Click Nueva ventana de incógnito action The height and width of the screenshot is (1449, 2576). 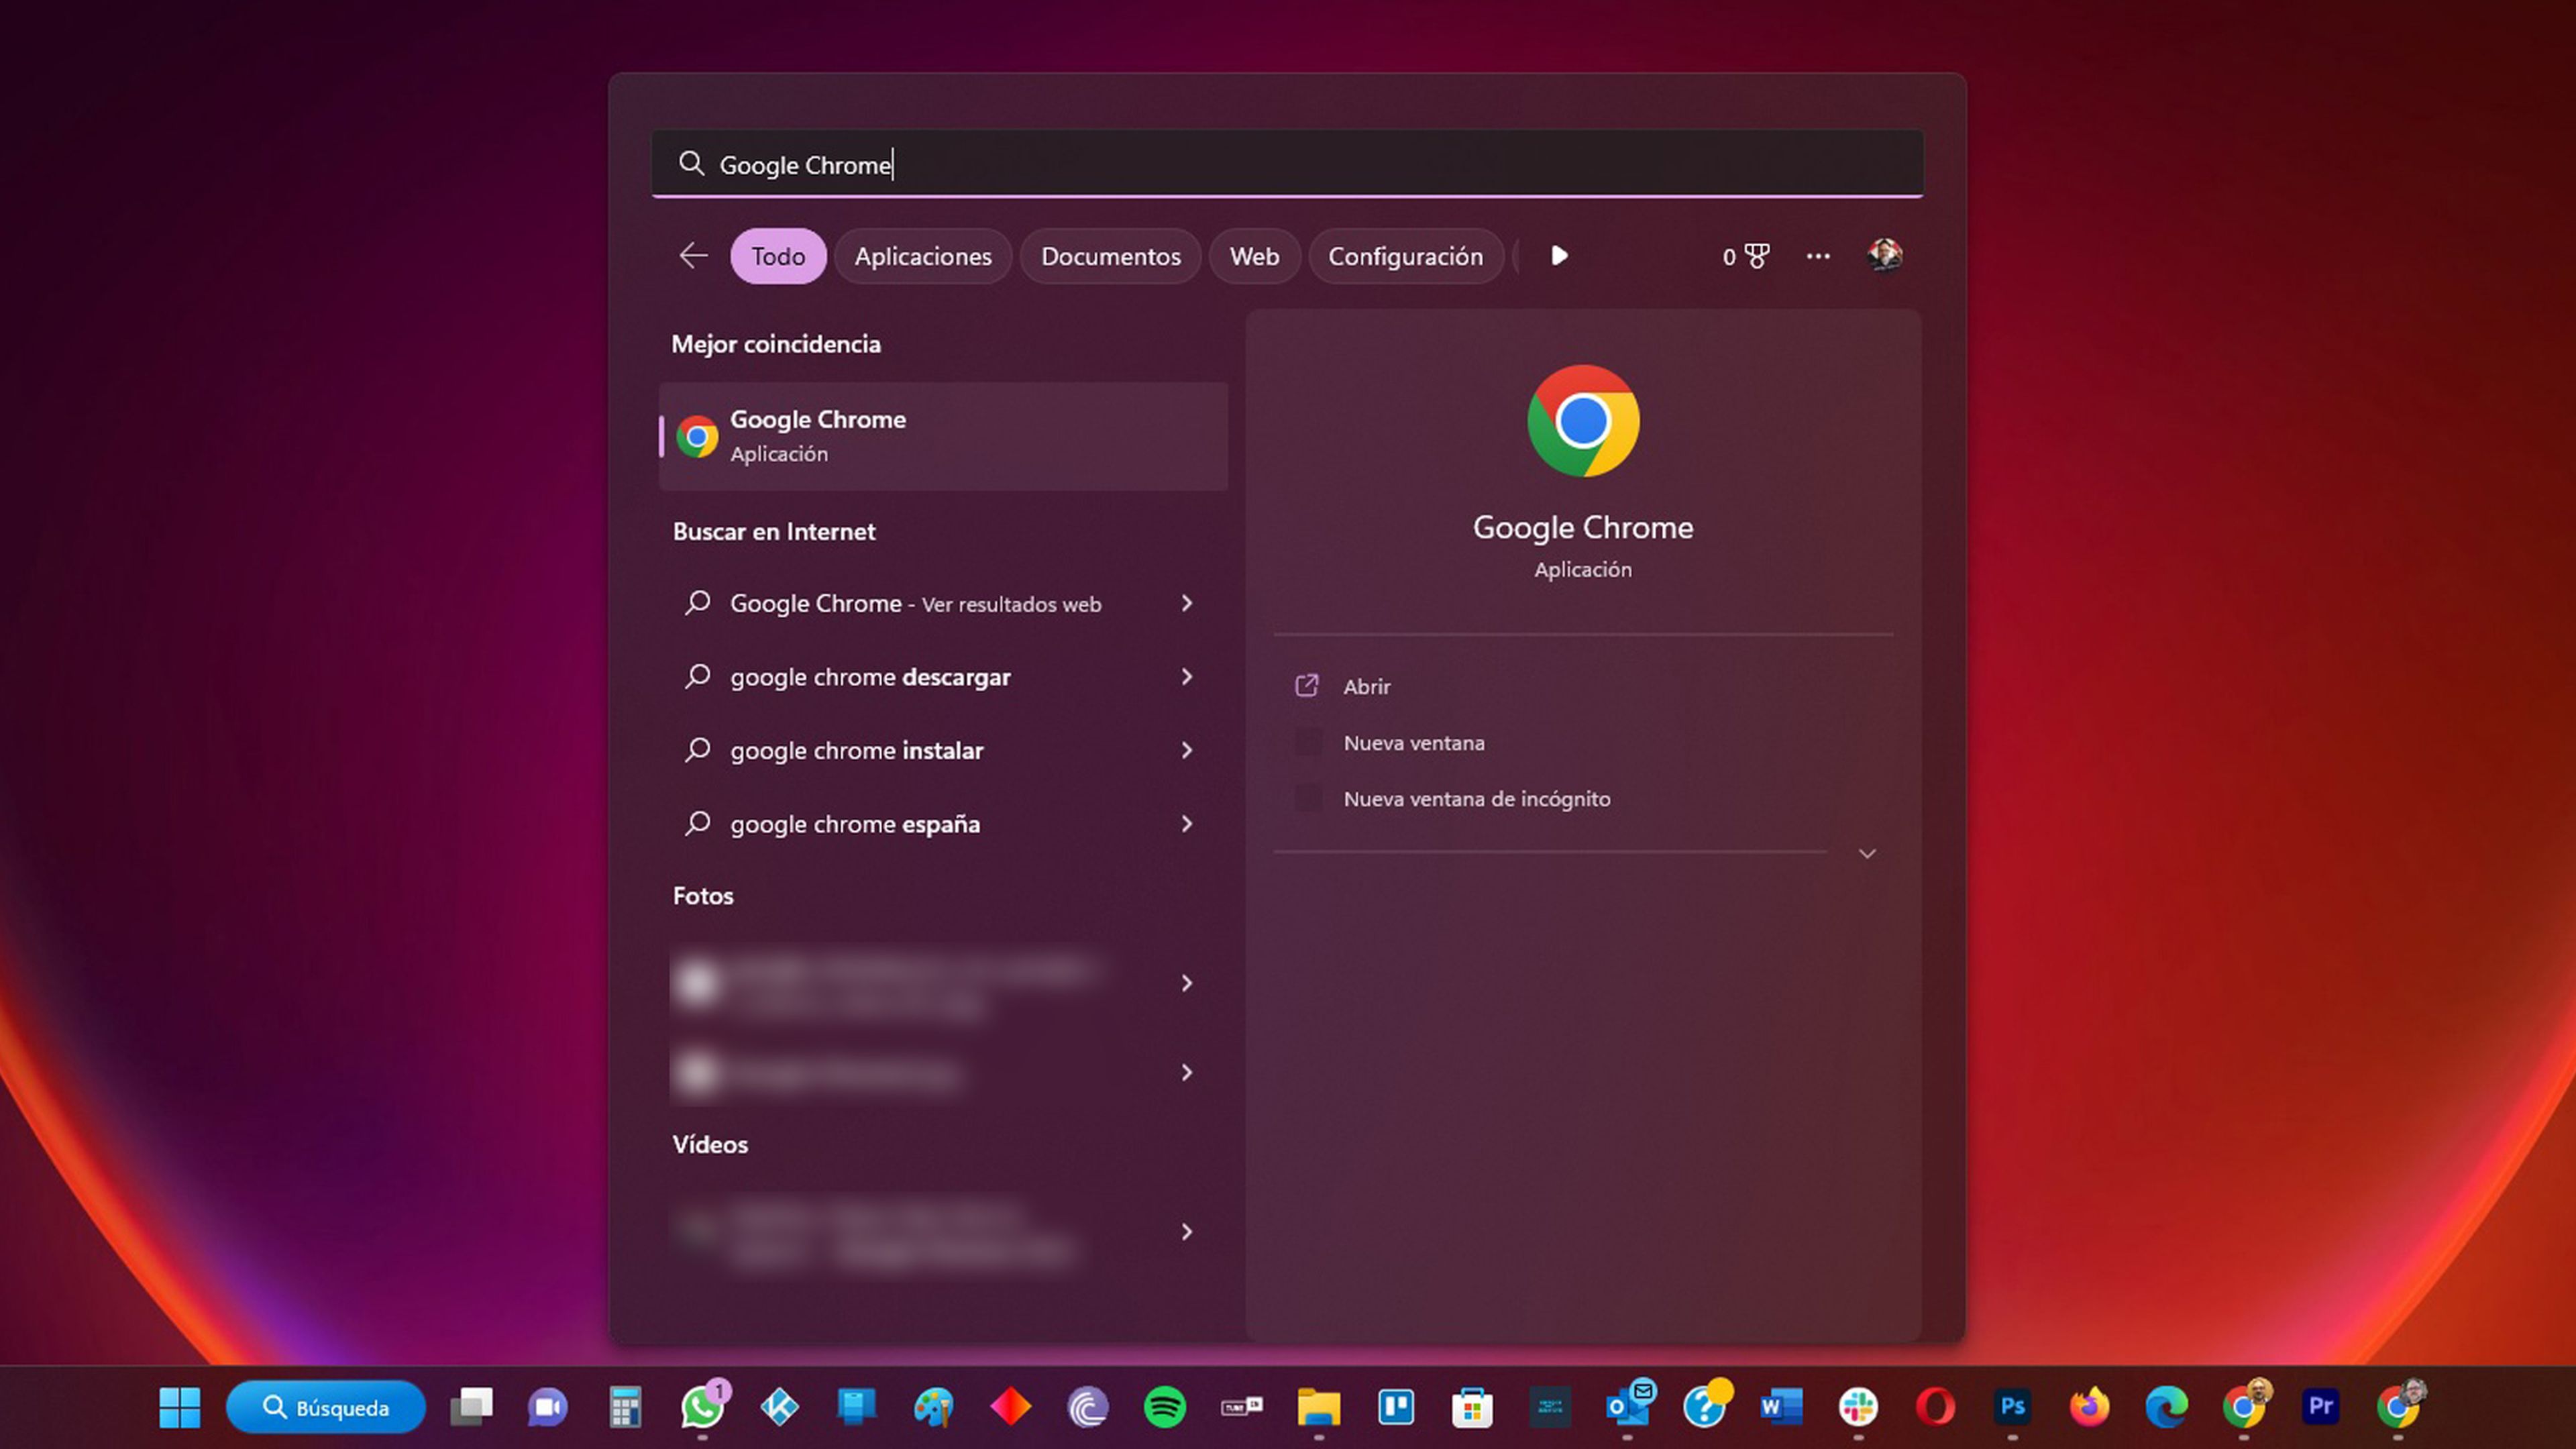pos(1476,799)
